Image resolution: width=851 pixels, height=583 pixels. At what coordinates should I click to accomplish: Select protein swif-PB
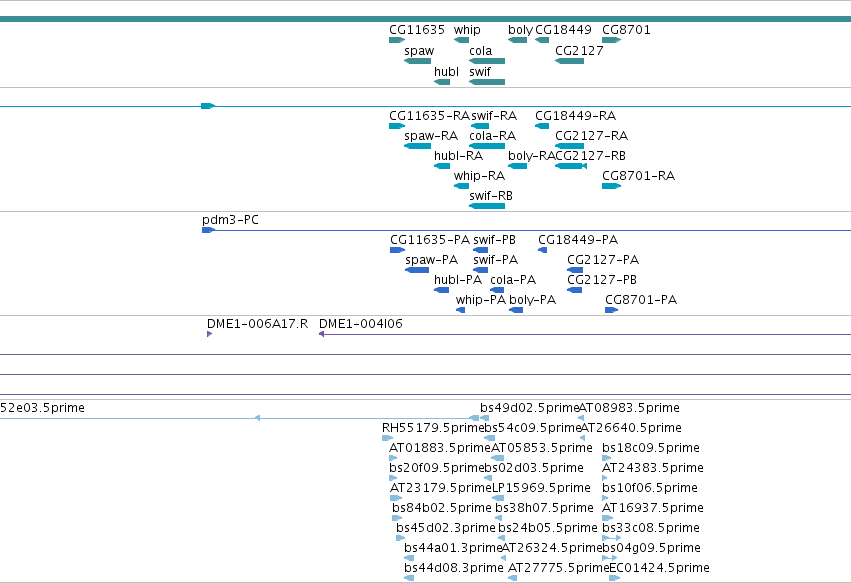tap(480, 250)
